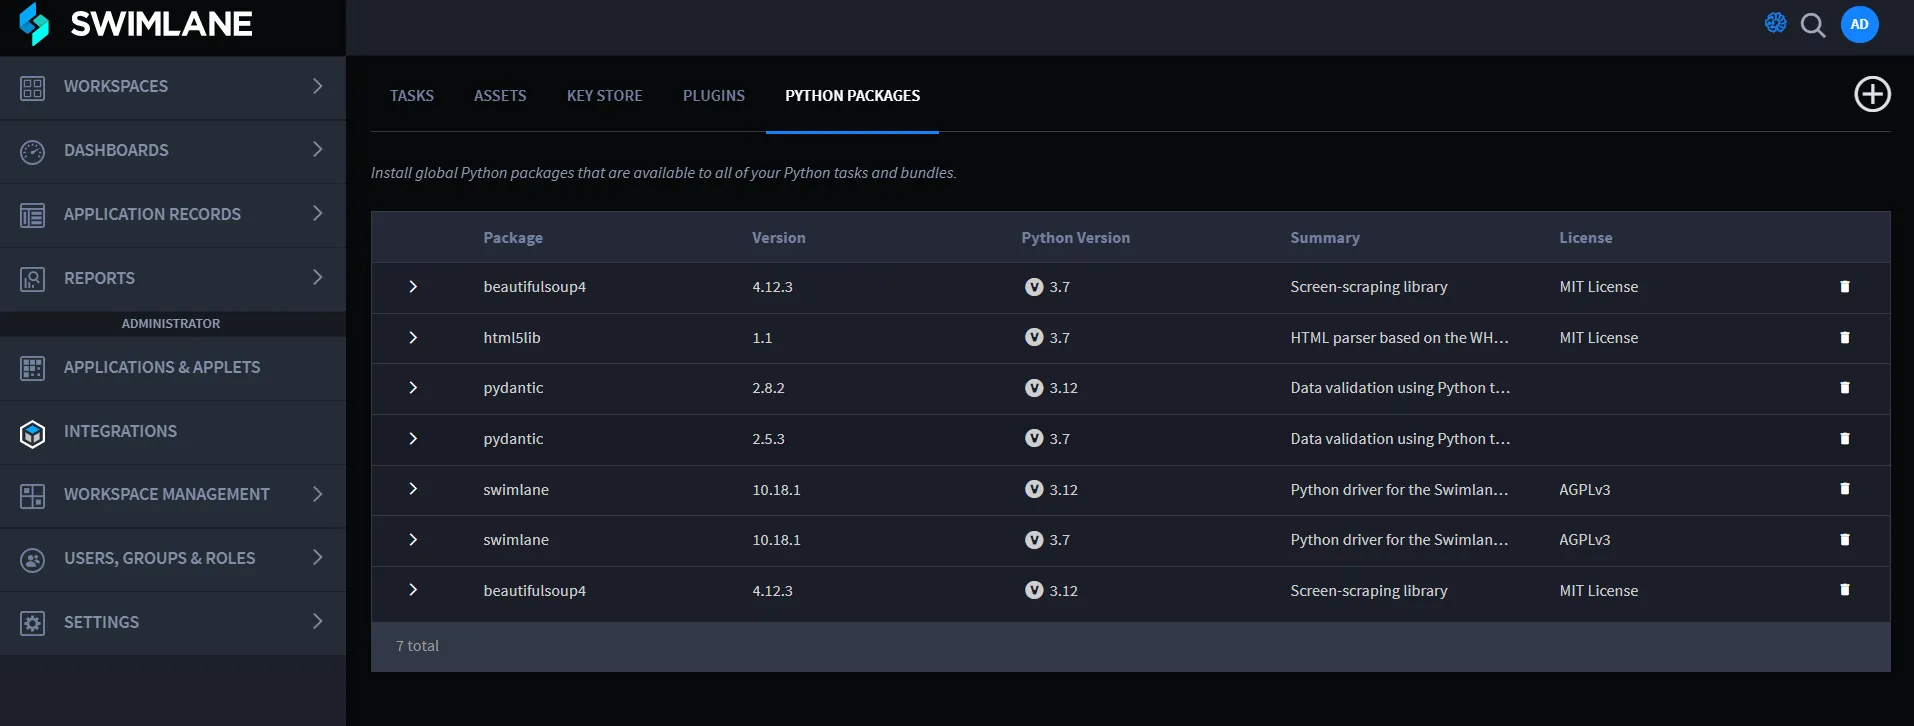
Task: Open Integrations from the sidebar
Action: point(120,431)
